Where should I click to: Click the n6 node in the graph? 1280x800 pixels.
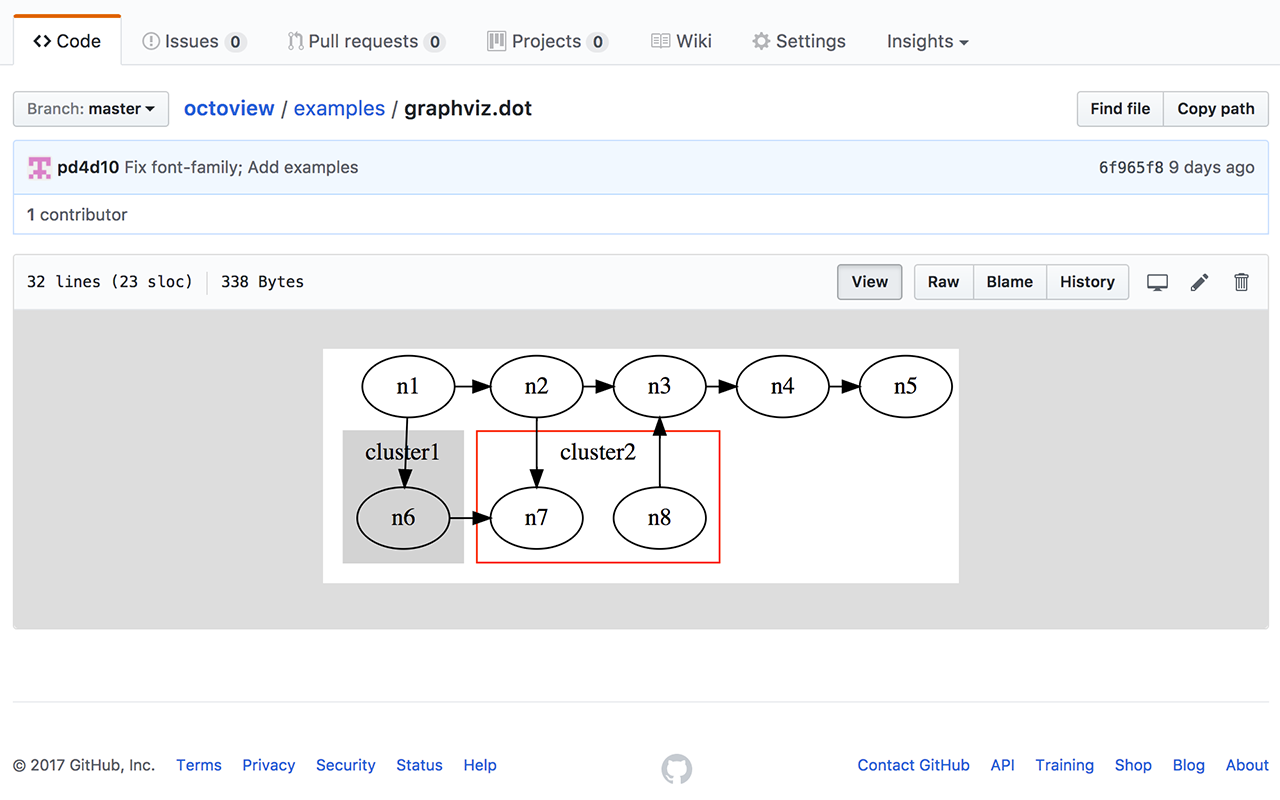403,518
